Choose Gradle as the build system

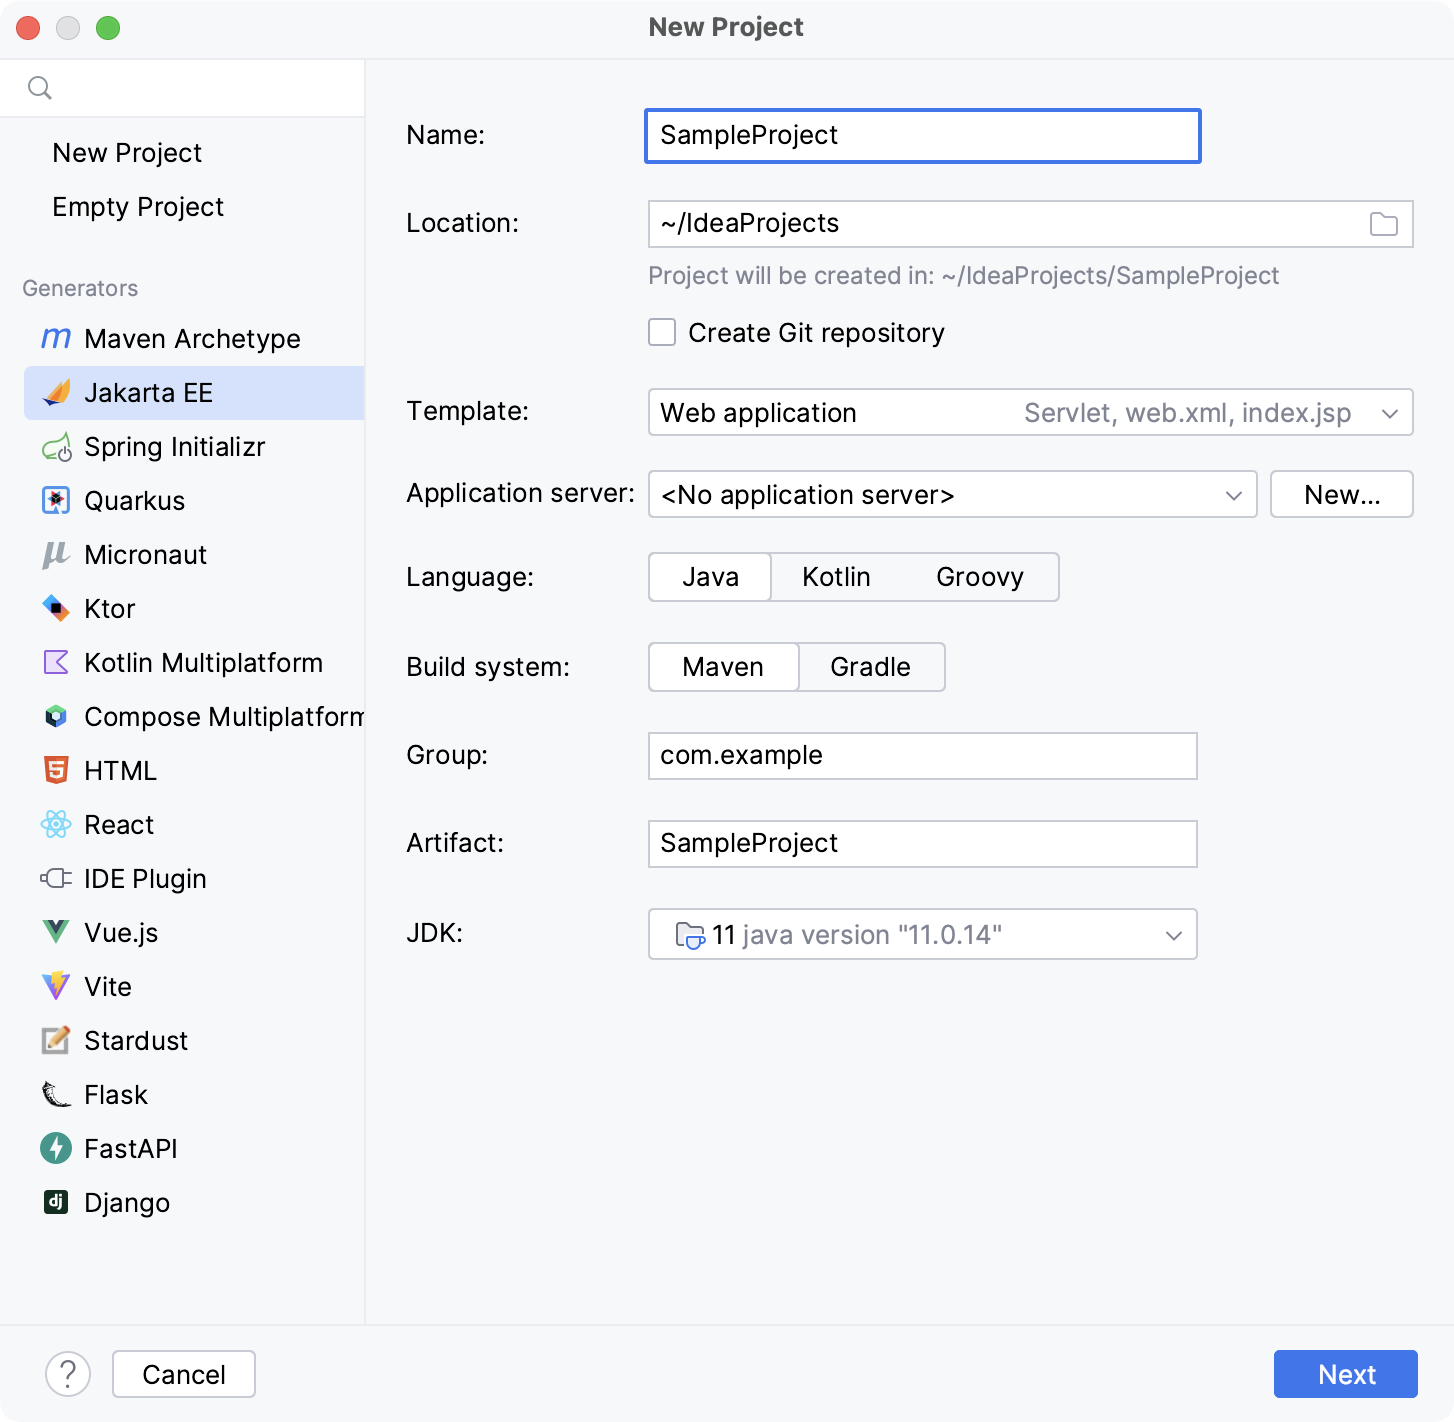coord(871,667)
